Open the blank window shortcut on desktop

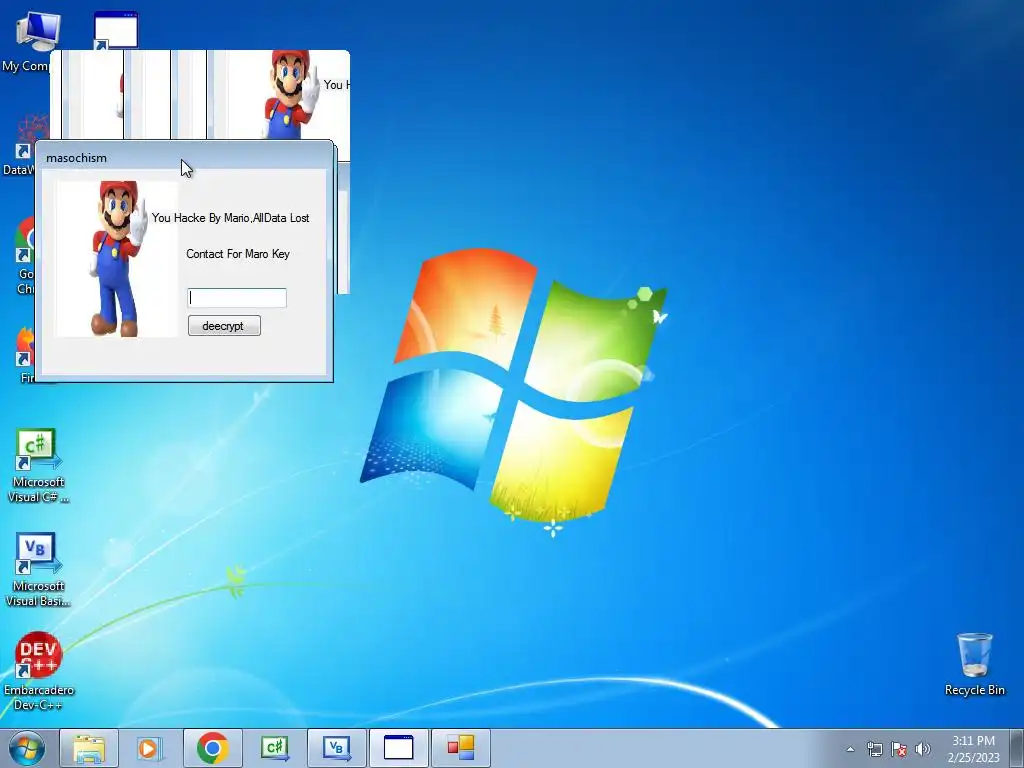tap(116, 30)
